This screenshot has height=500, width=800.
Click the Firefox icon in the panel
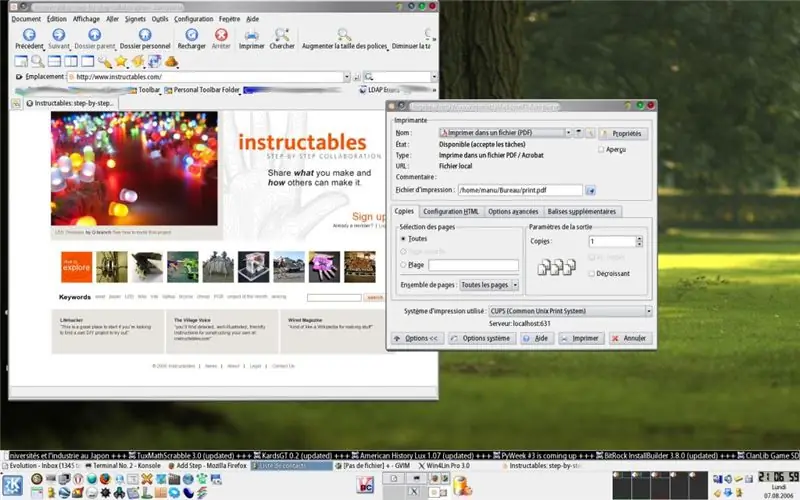pyautogui.click(x=105, y=479)
